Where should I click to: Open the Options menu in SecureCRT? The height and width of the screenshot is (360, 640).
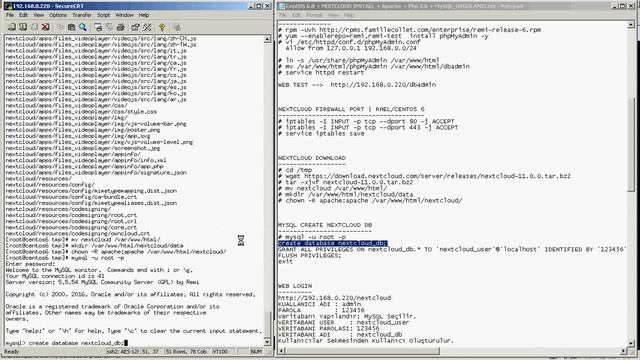click(x=58, y=15)
